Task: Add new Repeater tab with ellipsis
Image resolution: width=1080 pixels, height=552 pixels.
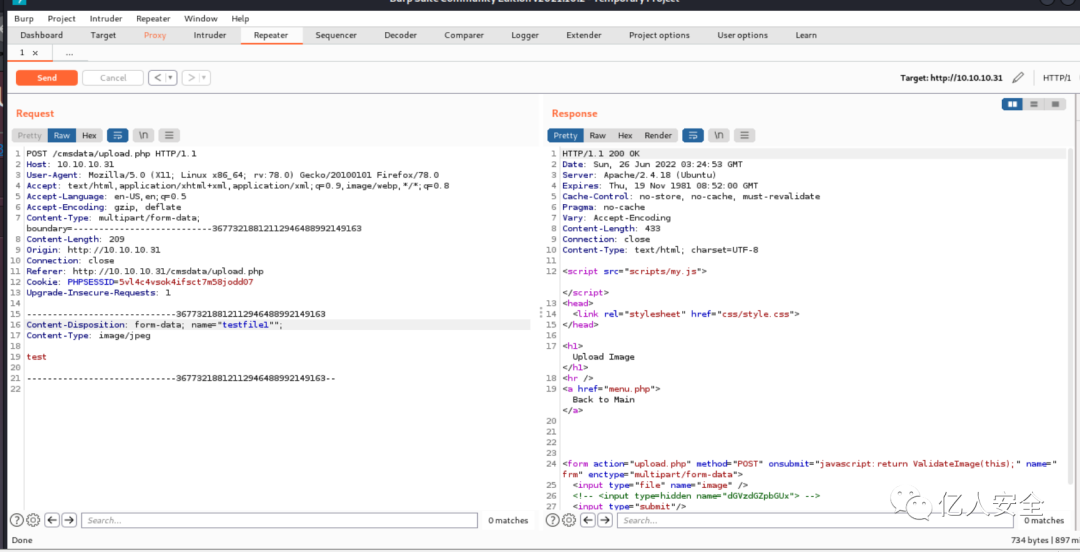Action: pyautogui.click(x=70, y=53)
